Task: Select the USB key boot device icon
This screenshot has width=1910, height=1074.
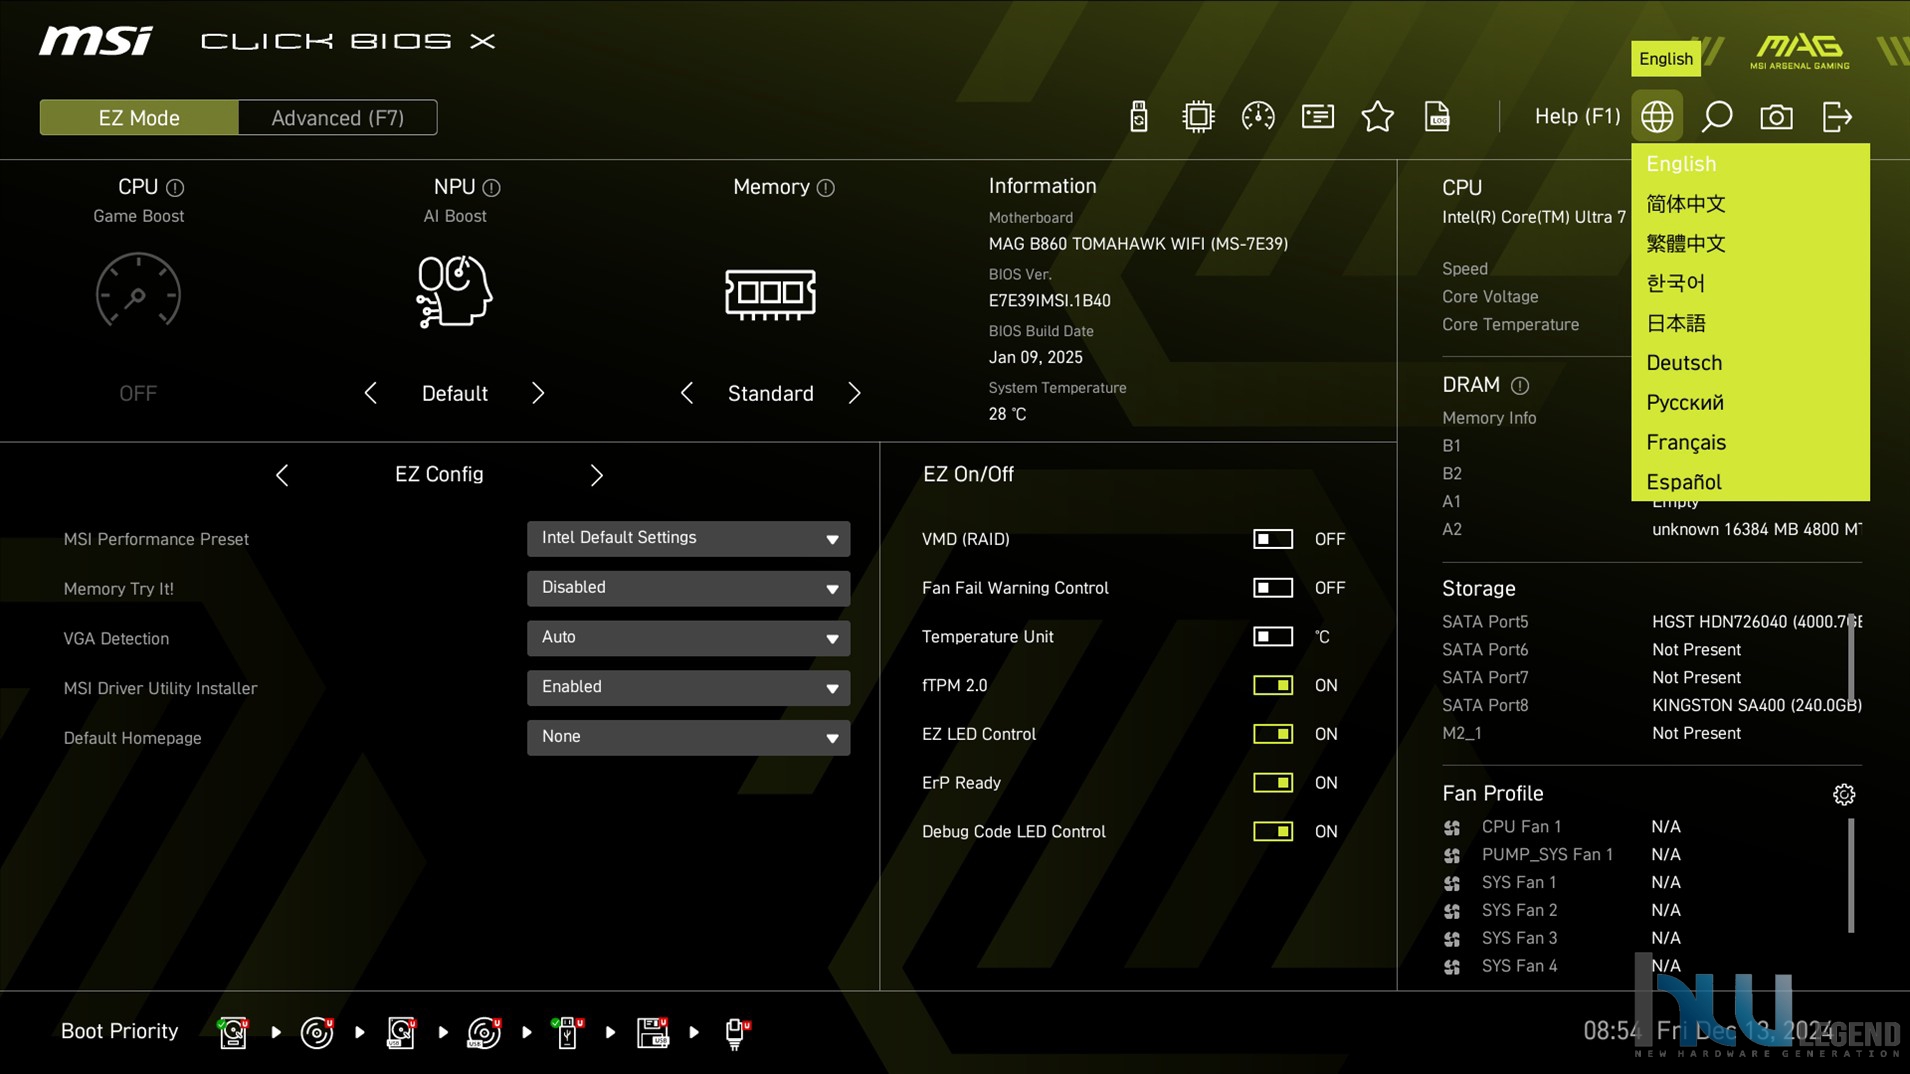Action: (x=567, y=1032)
